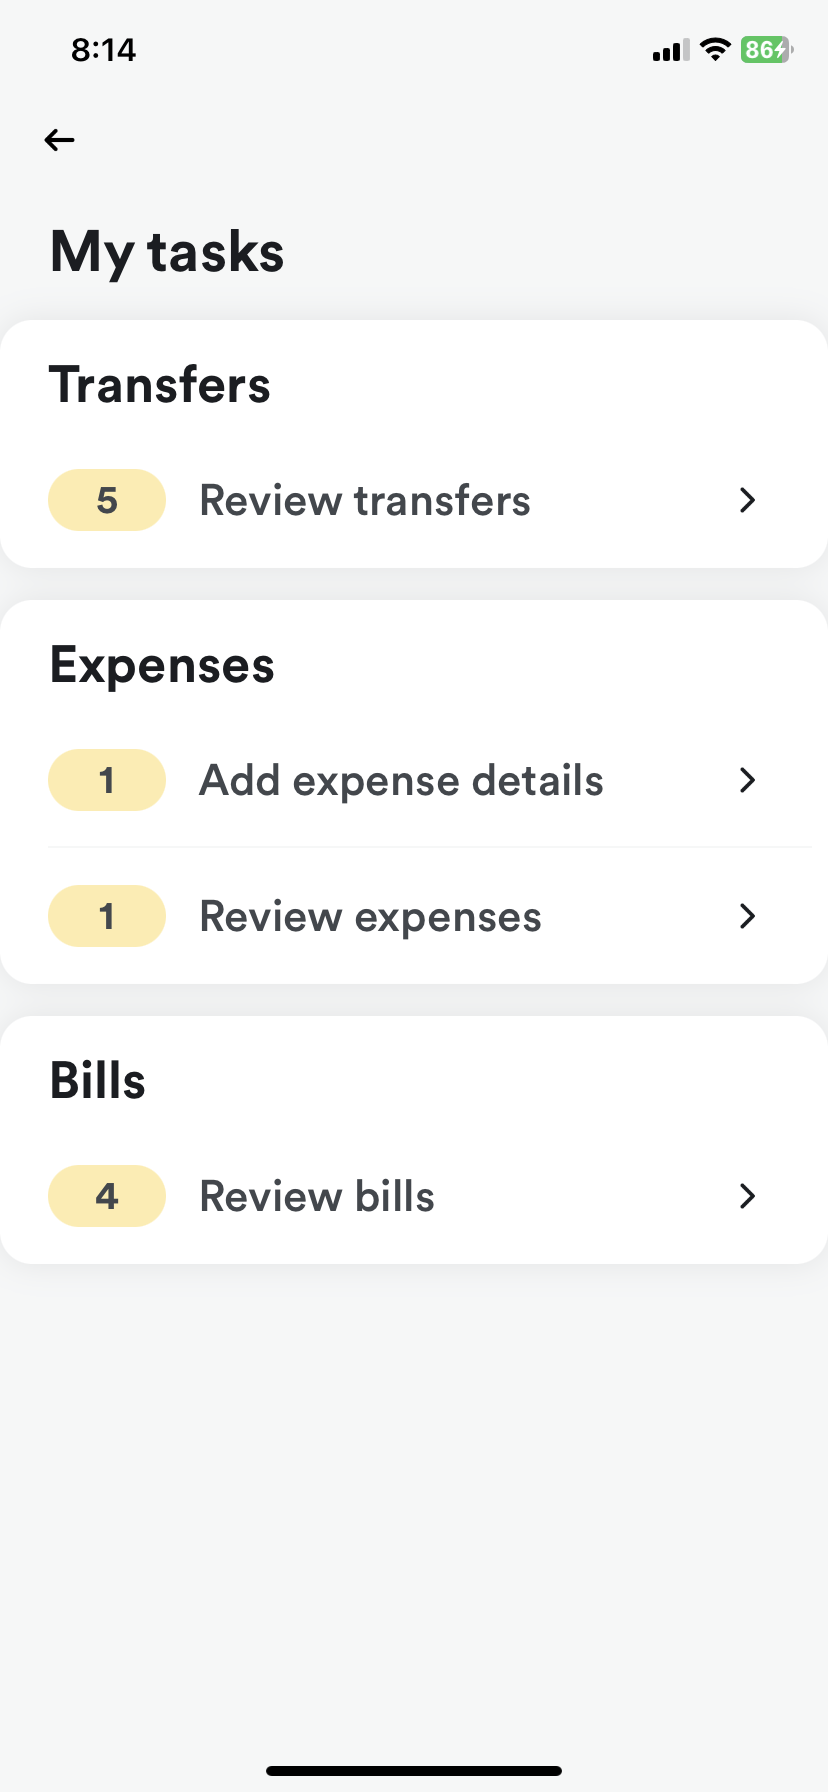Click the chevron next to Review bills
The width and height of the screenshot is (828, 1792).
(747, 1196)
